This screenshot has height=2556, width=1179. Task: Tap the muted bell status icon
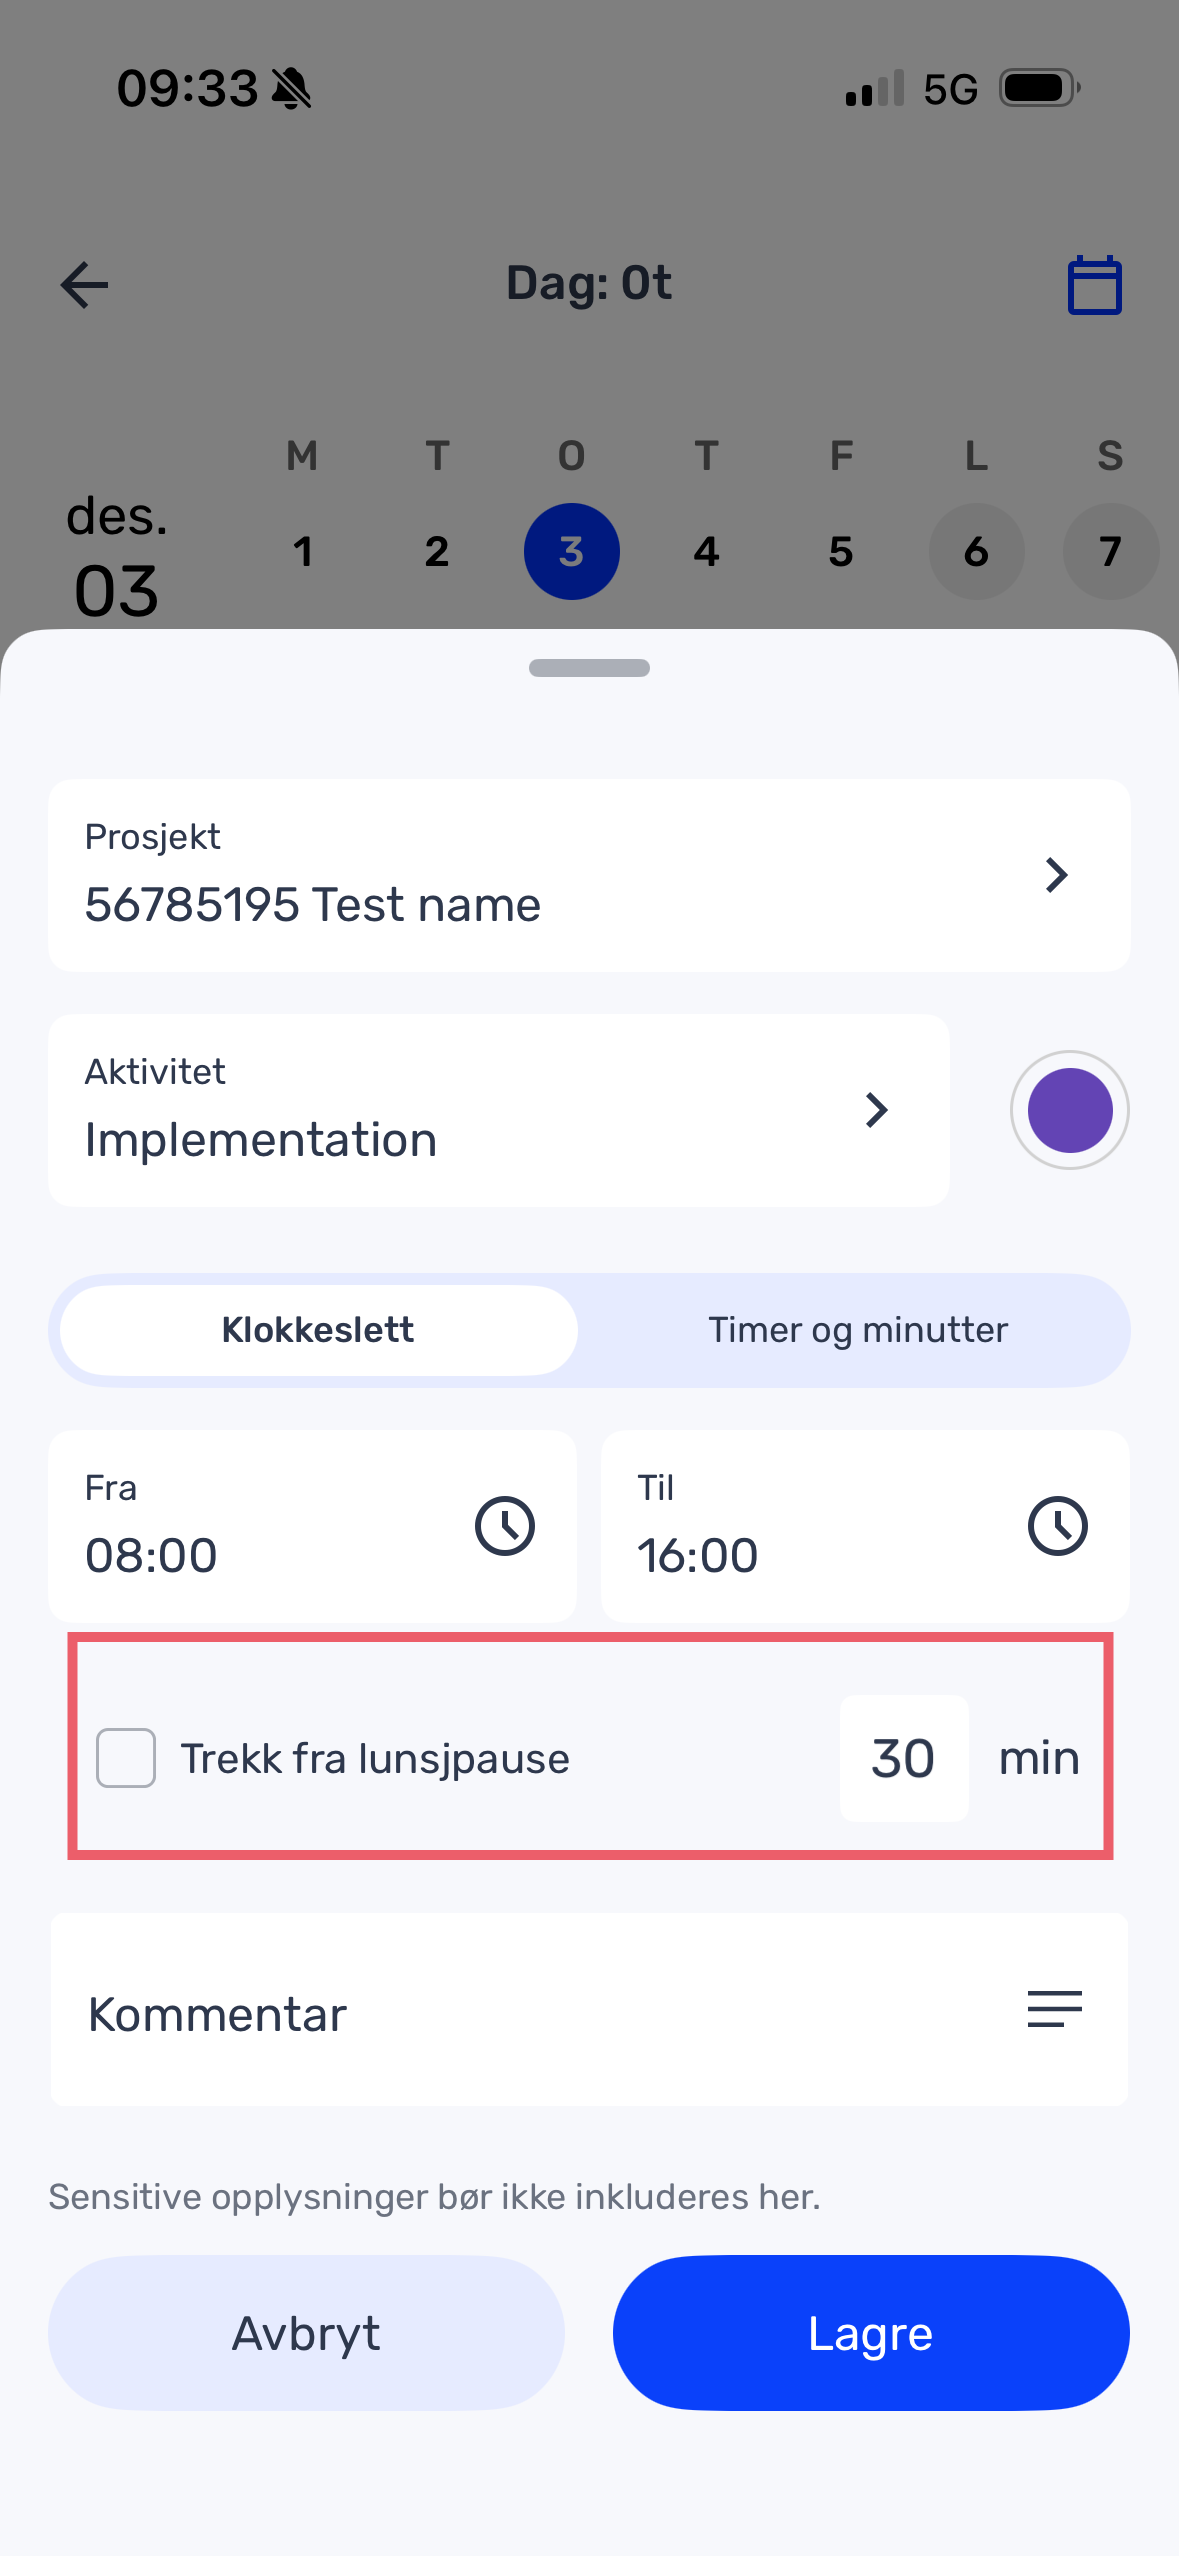coord(292,89)
